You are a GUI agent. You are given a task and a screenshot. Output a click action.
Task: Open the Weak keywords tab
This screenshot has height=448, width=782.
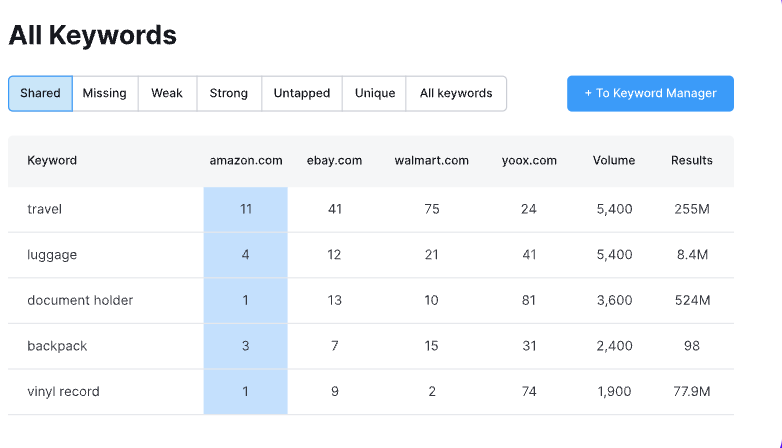tap(167, 94)
